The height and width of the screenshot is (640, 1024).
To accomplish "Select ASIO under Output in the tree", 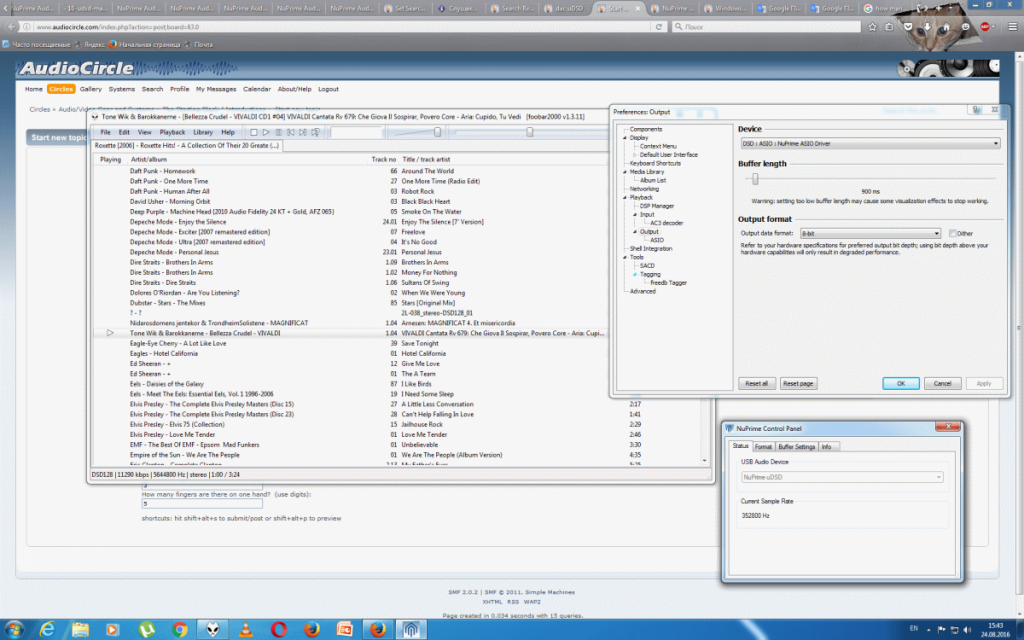I will 657,240.
